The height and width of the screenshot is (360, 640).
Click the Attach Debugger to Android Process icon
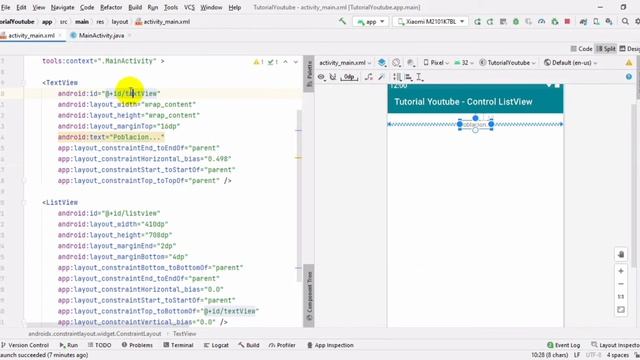point(555,22)
